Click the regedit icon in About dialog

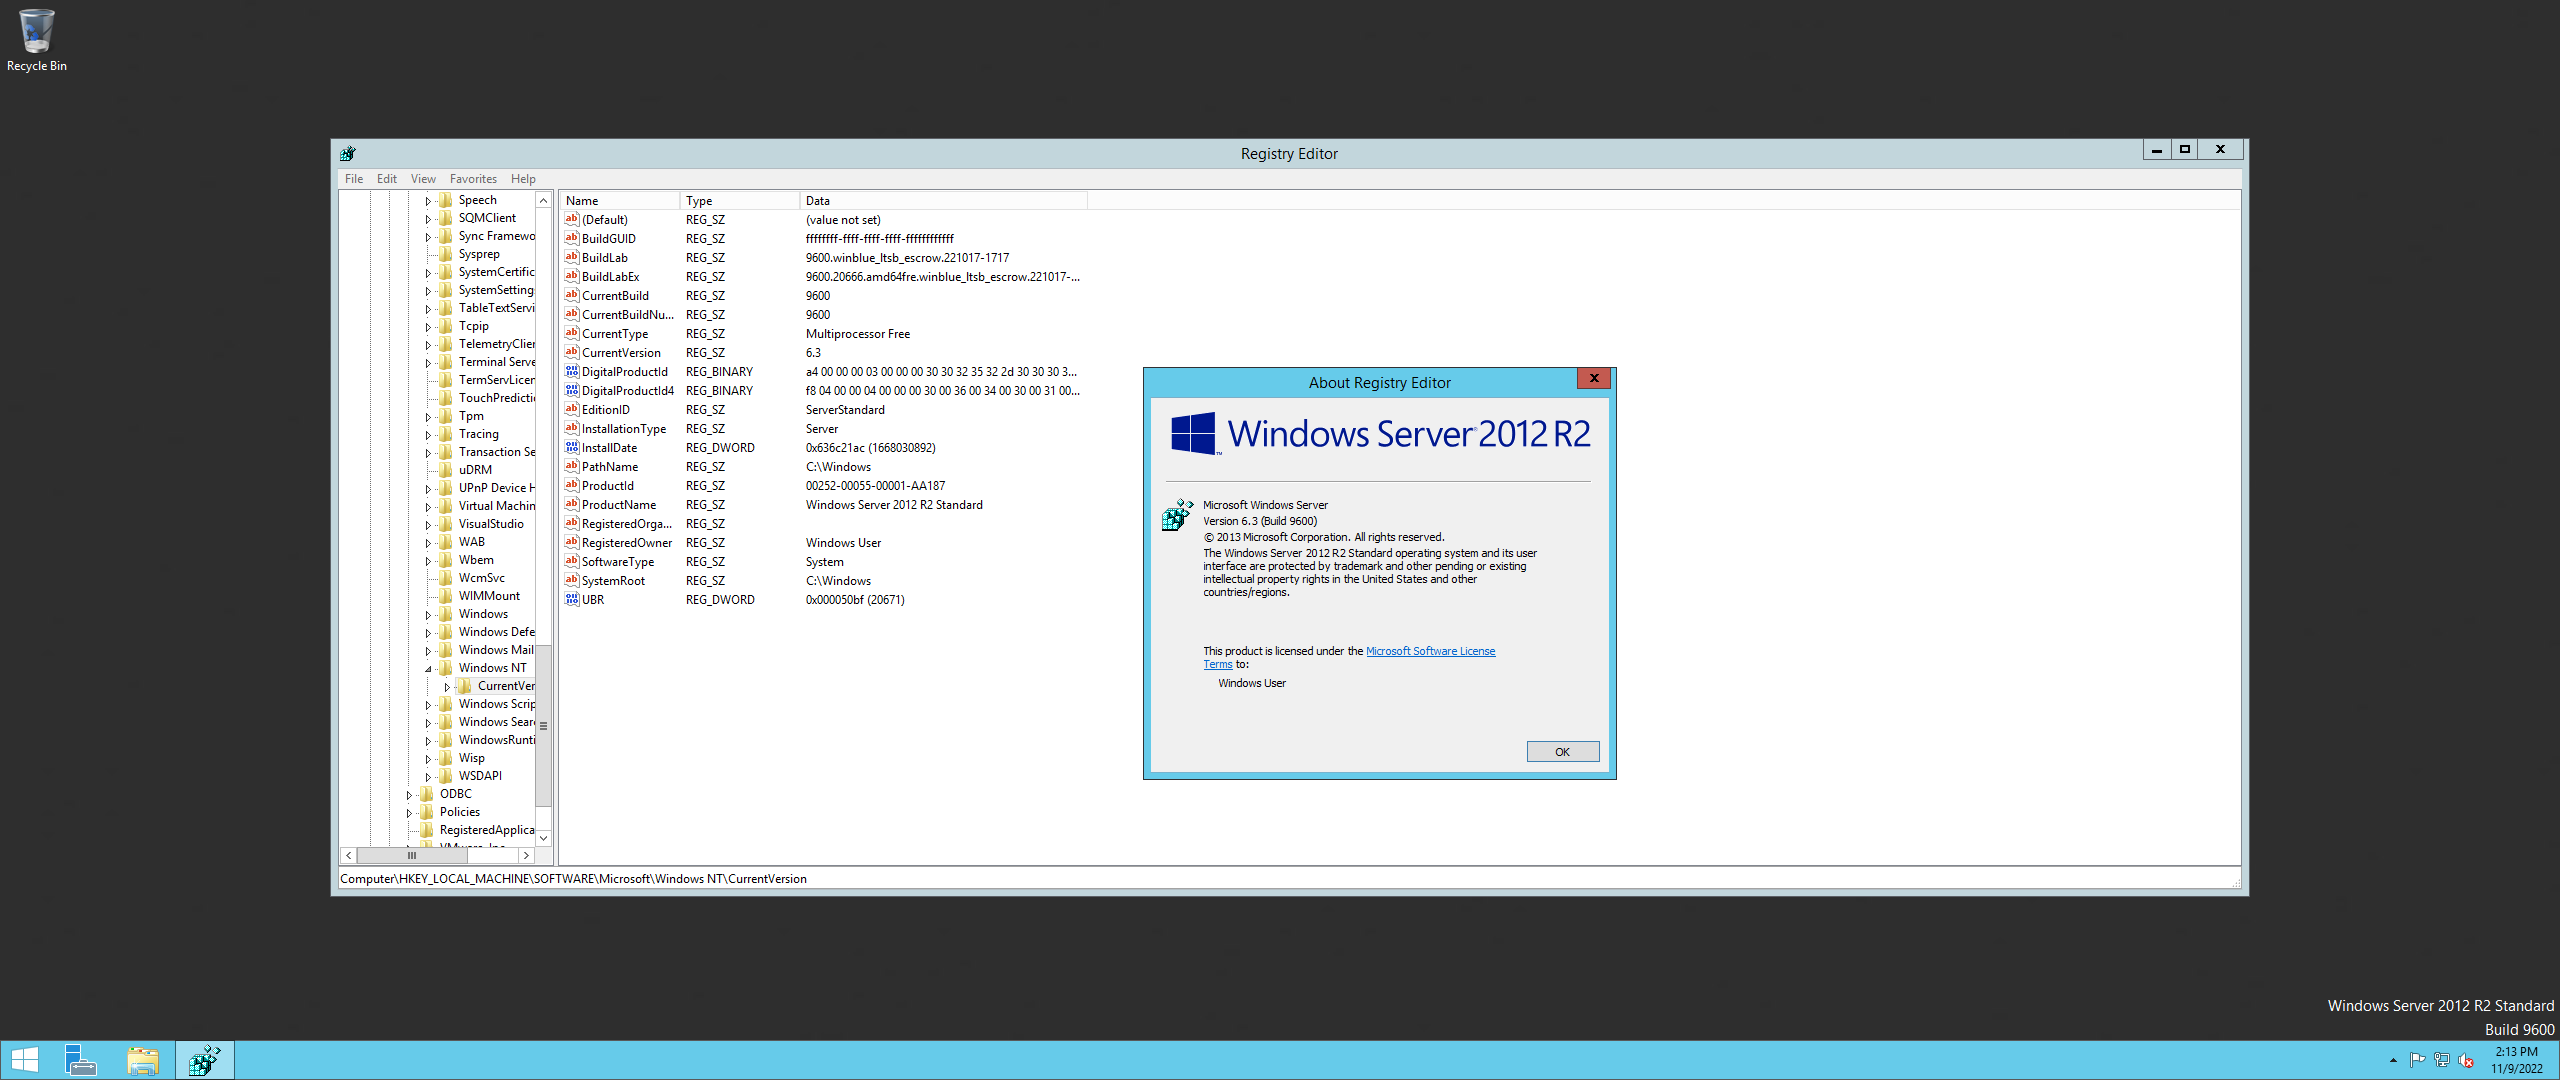(1178, 515)
